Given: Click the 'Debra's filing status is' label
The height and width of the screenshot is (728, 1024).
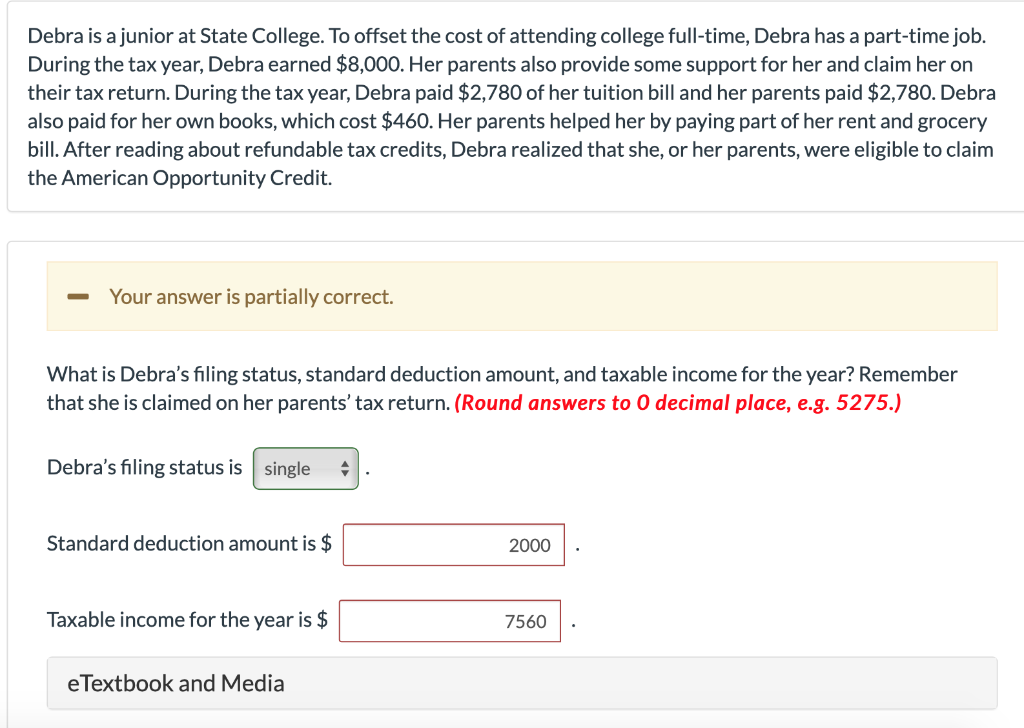Looking at the screenshot, I should tap(143, 467).
